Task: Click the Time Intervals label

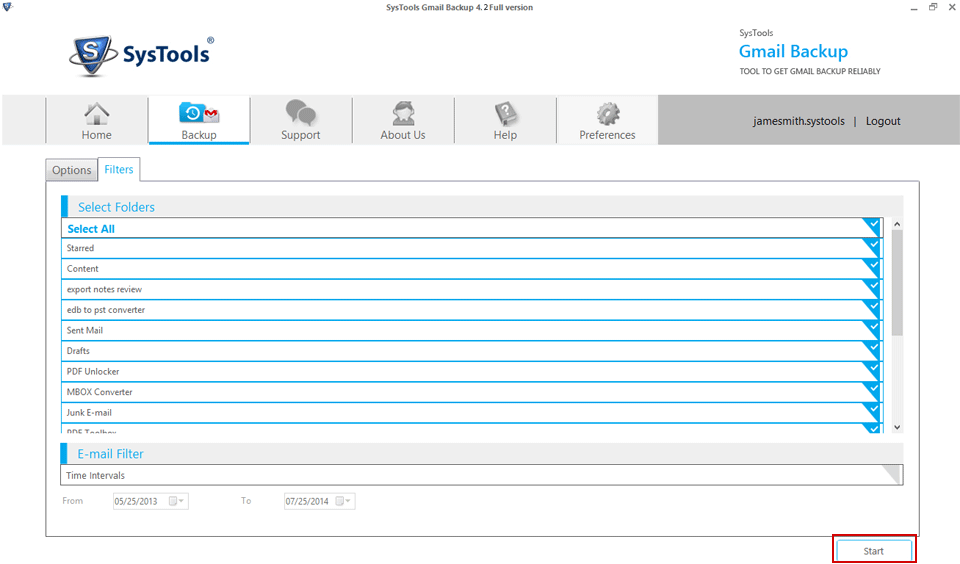Action: click(x=96, y=475)
